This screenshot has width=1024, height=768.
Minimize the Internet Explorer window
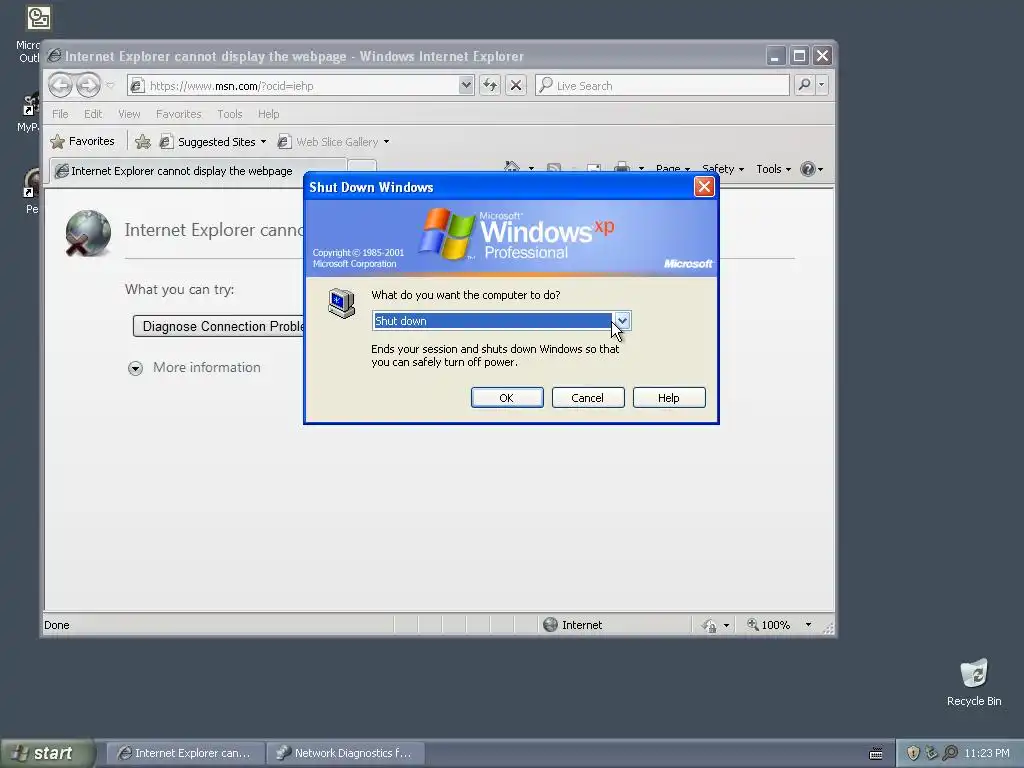[x=775, y=56]
